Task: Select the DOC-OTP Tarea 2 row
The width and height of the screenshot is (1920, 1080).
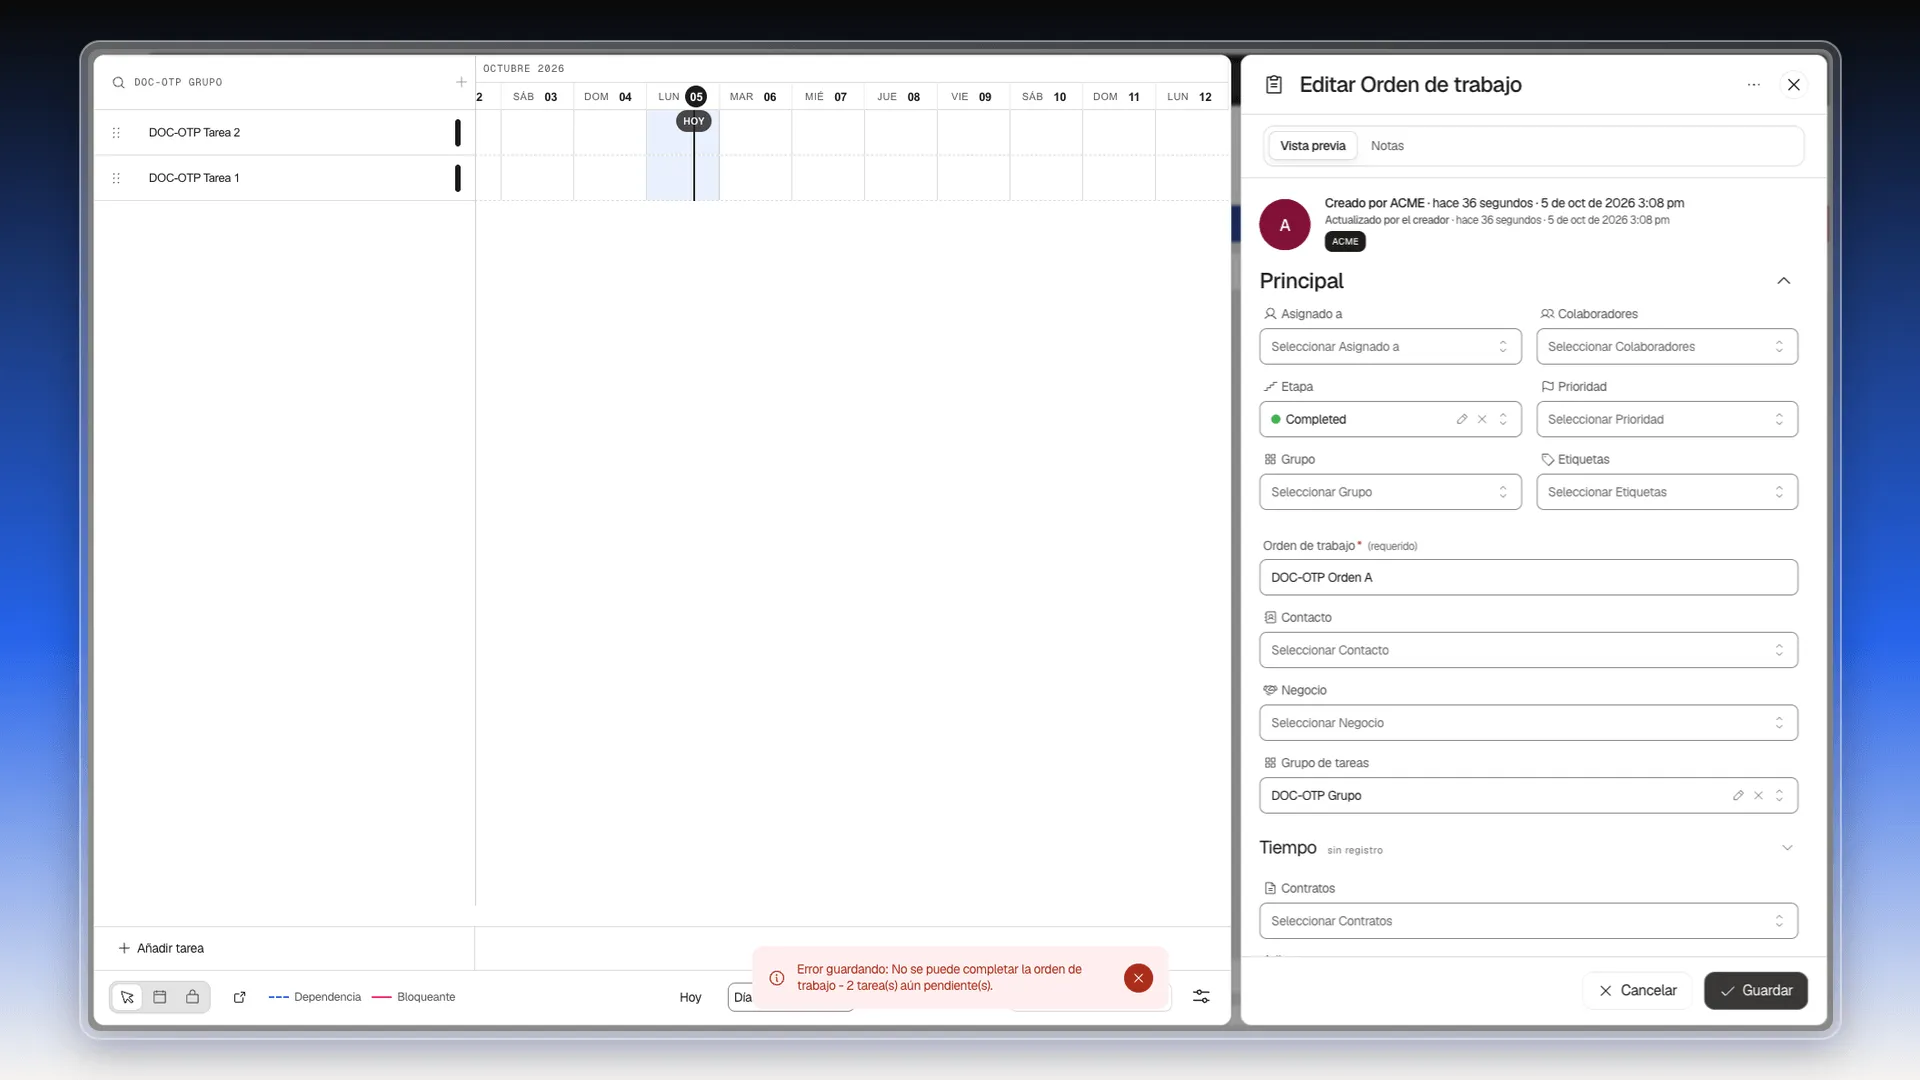Action: [x=284, y=132]
